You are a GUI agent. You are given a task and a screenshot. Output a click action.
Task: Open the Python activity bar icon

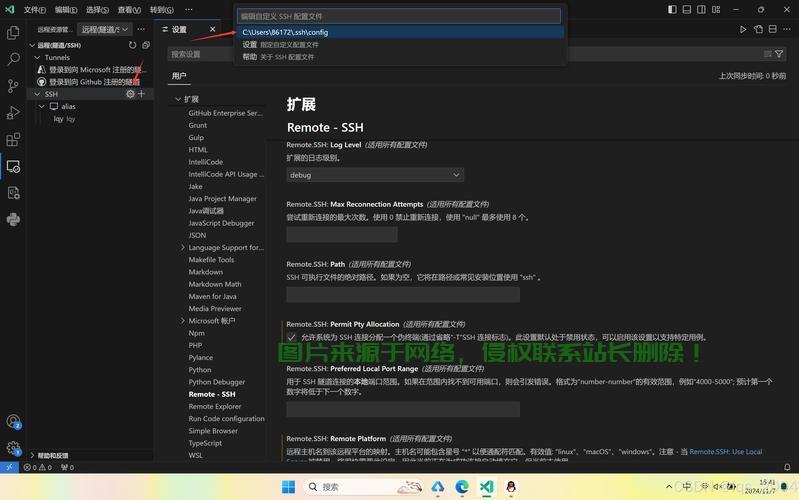coord(13,219)
